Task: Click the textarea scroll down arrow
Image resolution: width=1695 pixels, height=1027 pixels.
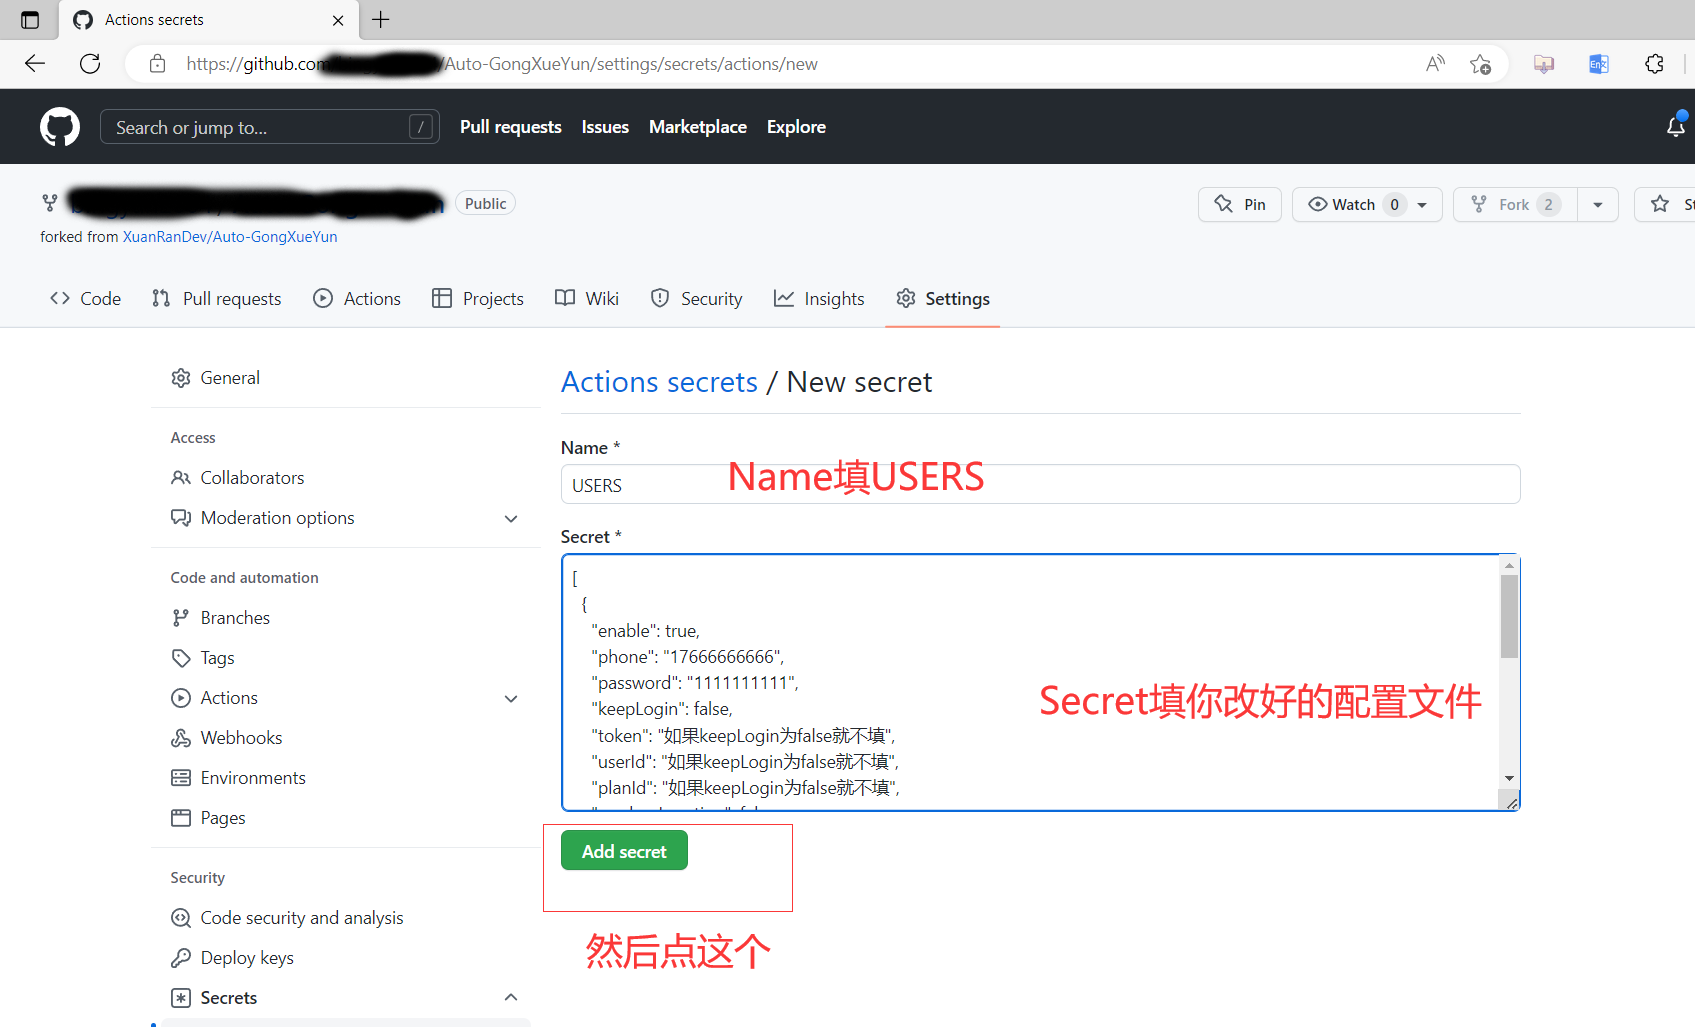Action: [x=1509, y=778]
